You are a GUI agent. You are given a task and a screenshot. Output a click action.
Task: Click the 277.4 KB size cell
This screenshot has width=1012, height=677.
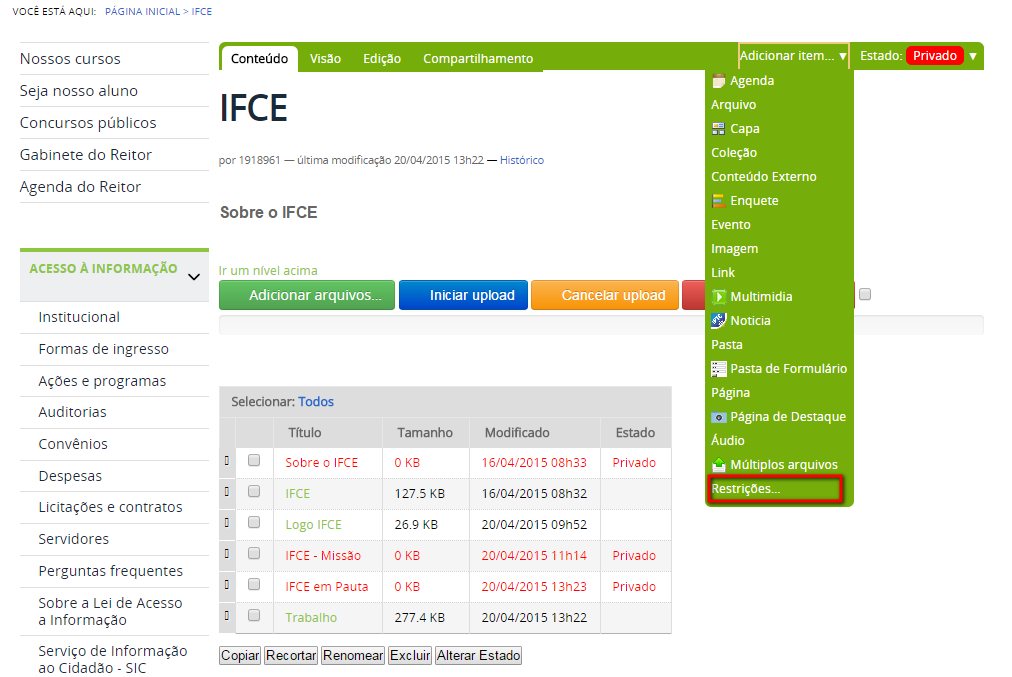(420, 618)
